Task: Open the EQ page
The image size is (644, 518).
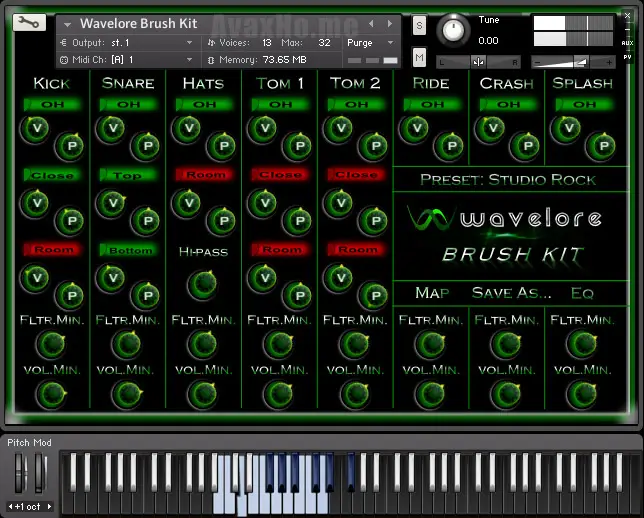Action: click(x=582, y=293)
